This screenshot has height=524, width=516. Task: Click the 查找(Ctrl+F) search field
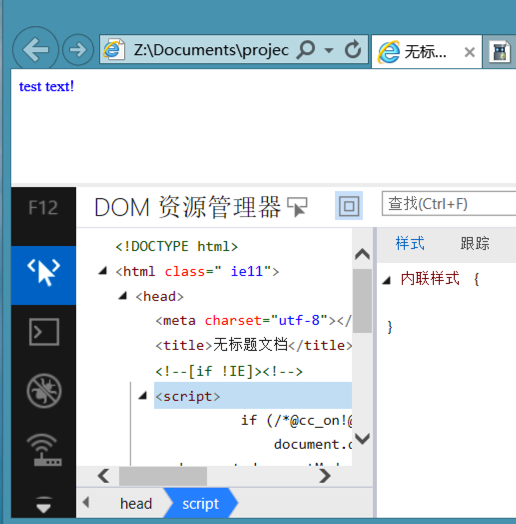click(449, 204)
